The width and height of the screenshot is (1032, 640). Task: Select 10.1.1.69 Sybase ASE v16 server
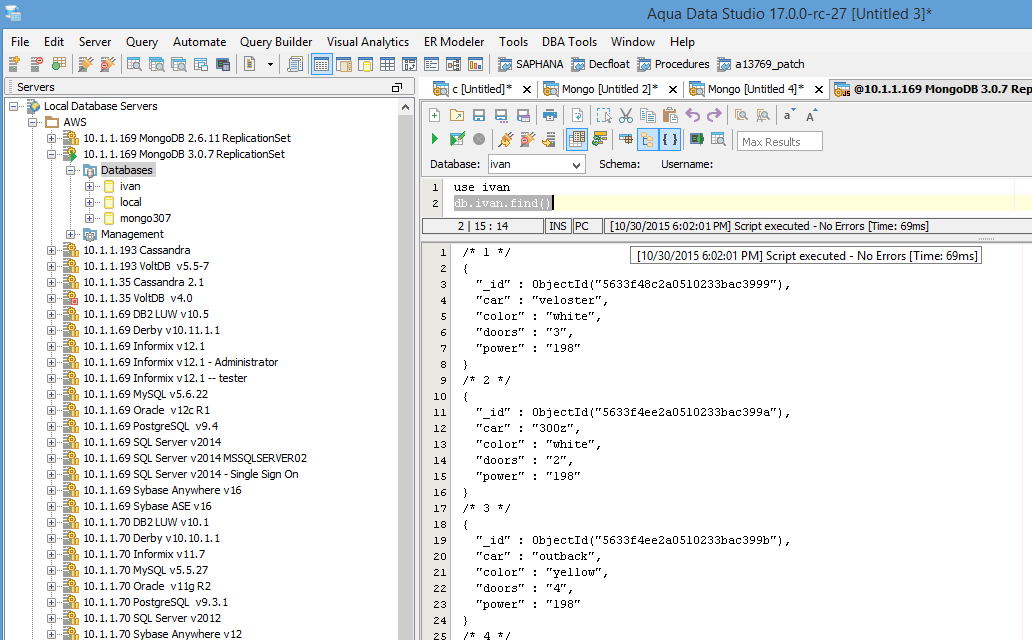coord(147,506)
